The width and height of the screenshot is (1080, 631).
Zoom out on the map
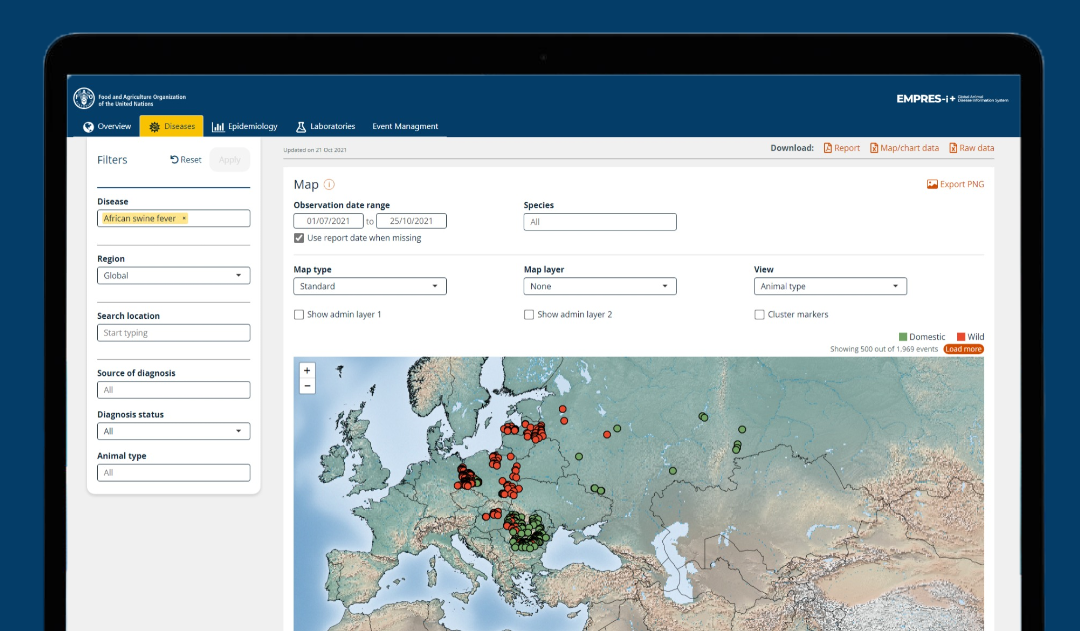pos(307,386)
